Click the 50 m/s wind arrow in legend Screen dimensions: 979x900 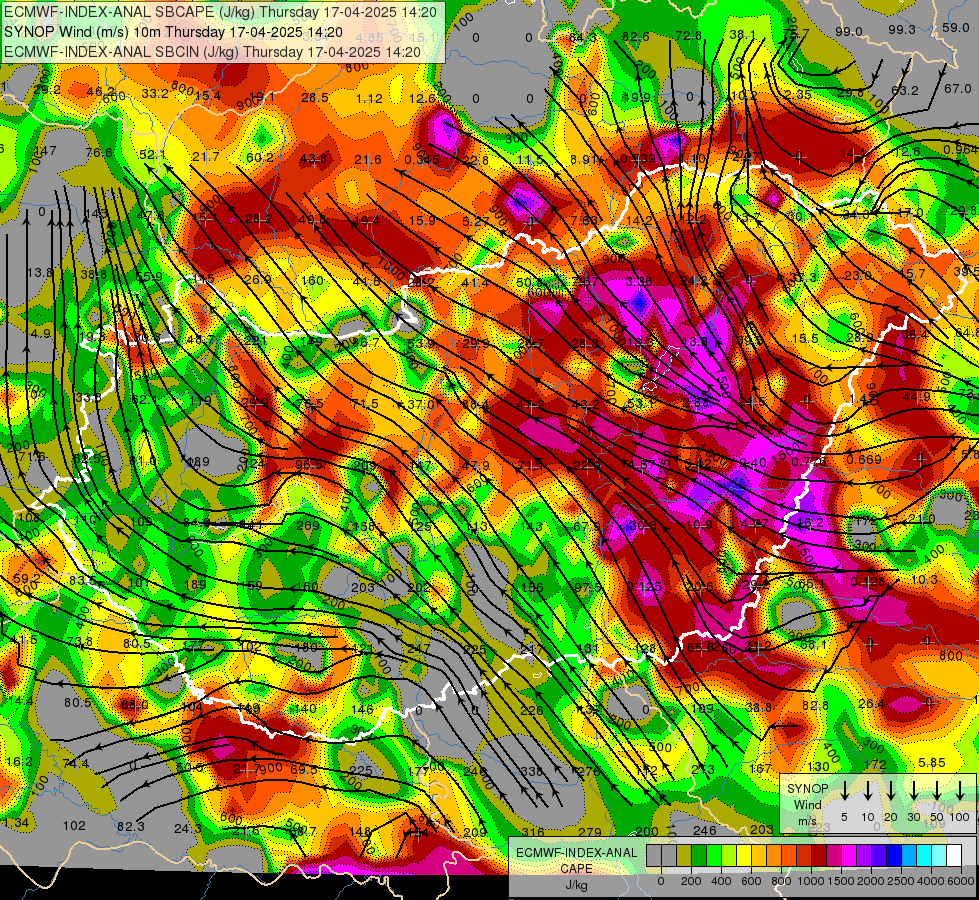[x=937, y=791]
